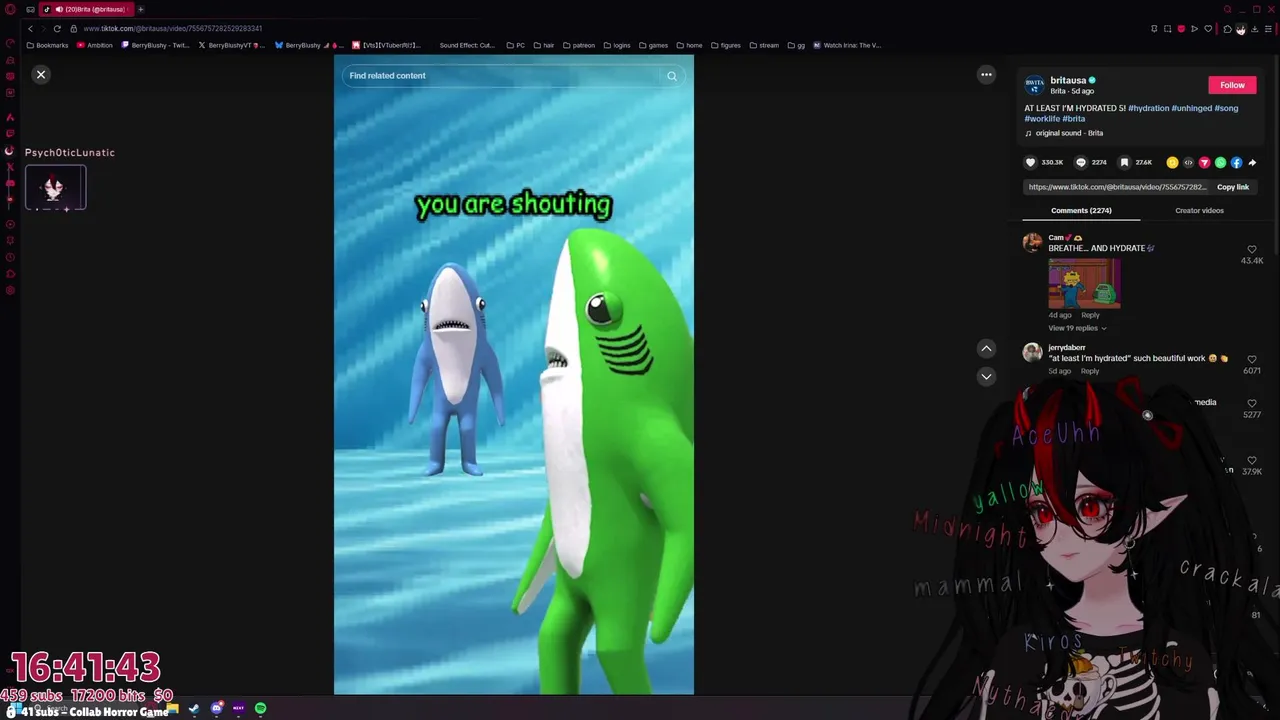Go to next video with down chevron
The width and height of the screenshot is (1280, 720).
[986, 376]
